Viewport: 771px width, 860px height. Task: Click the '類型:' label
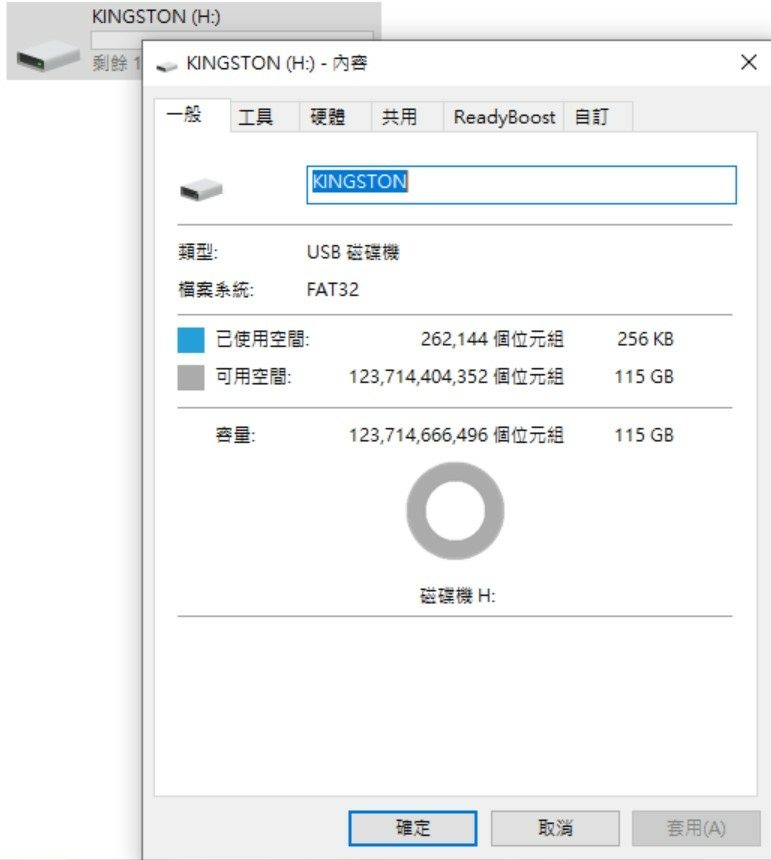pos(198,252)
